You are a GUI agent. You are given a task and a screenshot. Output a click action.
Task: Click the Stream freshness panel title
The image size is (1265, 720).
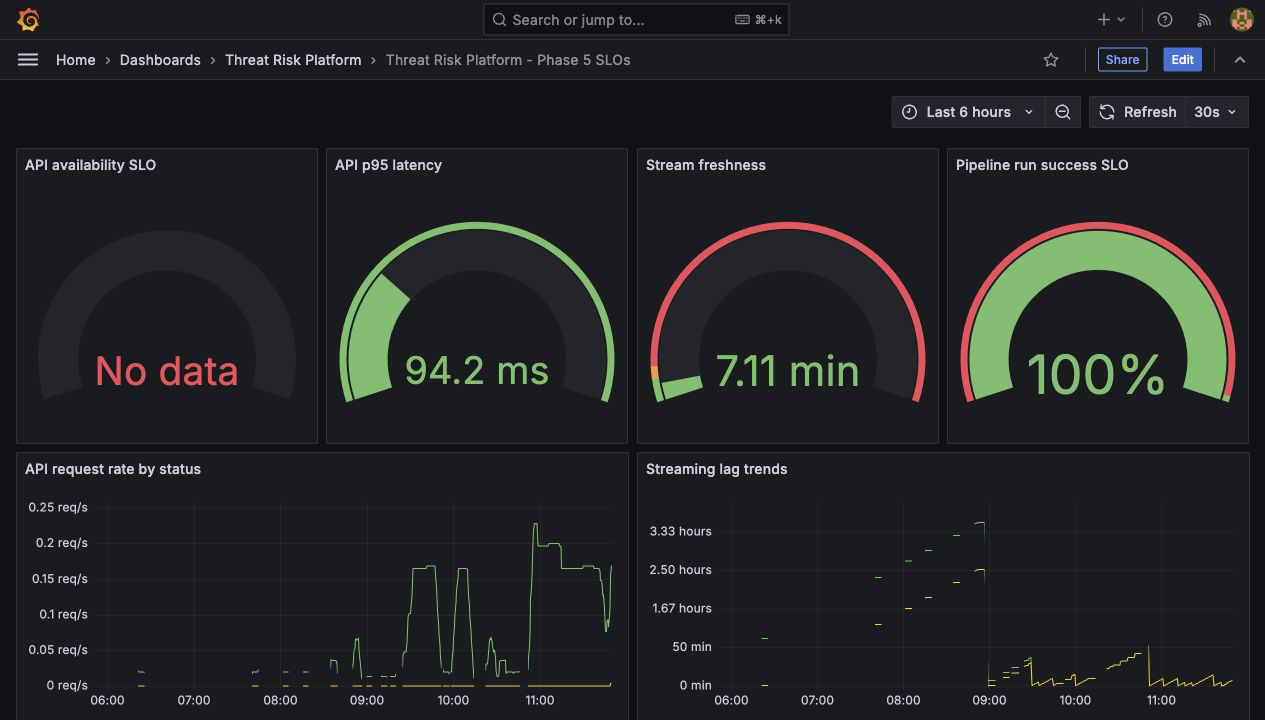[x=706, y=165]
